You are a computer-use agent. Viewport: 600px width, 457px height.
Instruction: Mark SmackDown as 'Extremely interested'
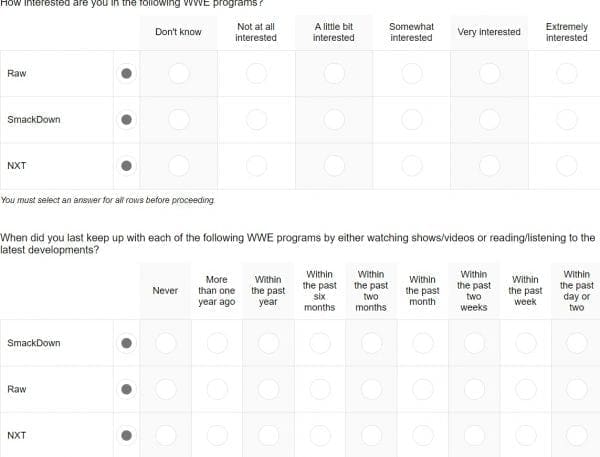(x=566, y=120)
